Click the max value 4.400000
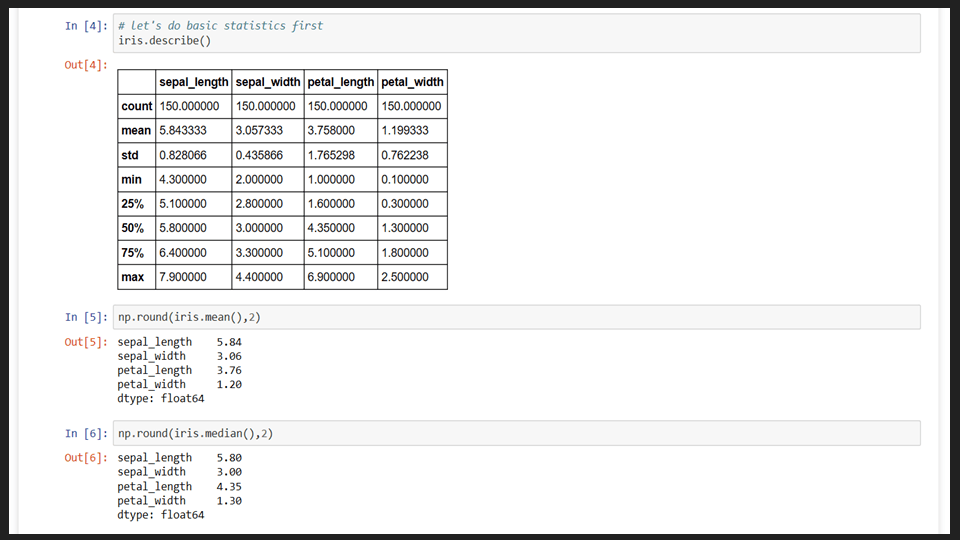This screenshot has width=960, height=540. [x=260, y=277]
